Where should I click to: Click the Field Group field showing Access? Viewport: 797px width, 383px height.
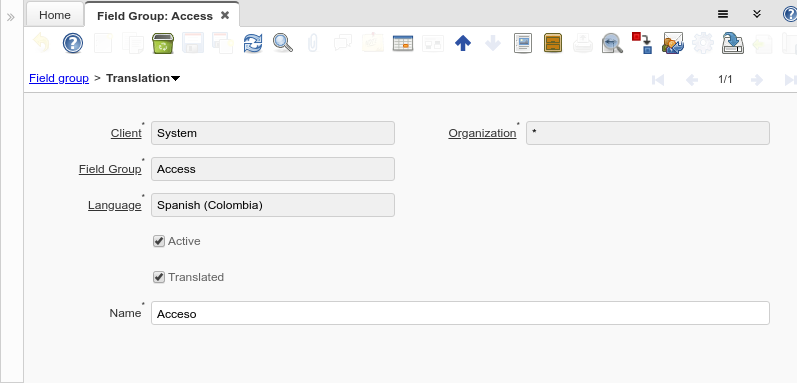click(x=273, y=169)
